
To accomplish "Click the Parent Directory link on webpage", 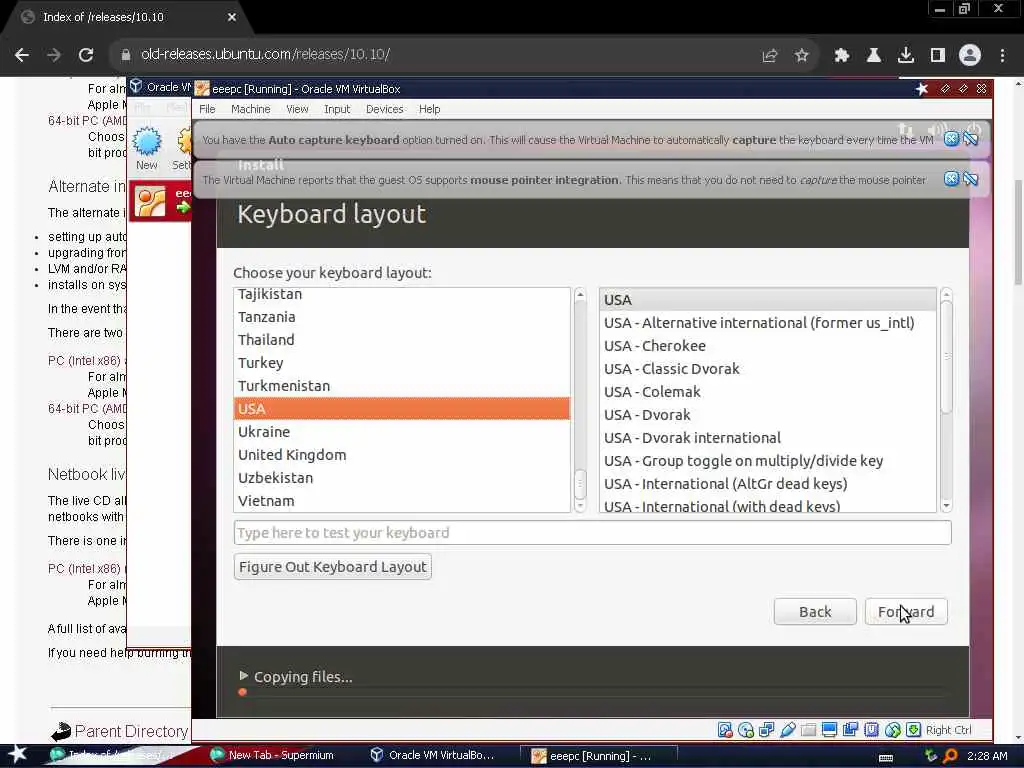I will click(131, 731).
